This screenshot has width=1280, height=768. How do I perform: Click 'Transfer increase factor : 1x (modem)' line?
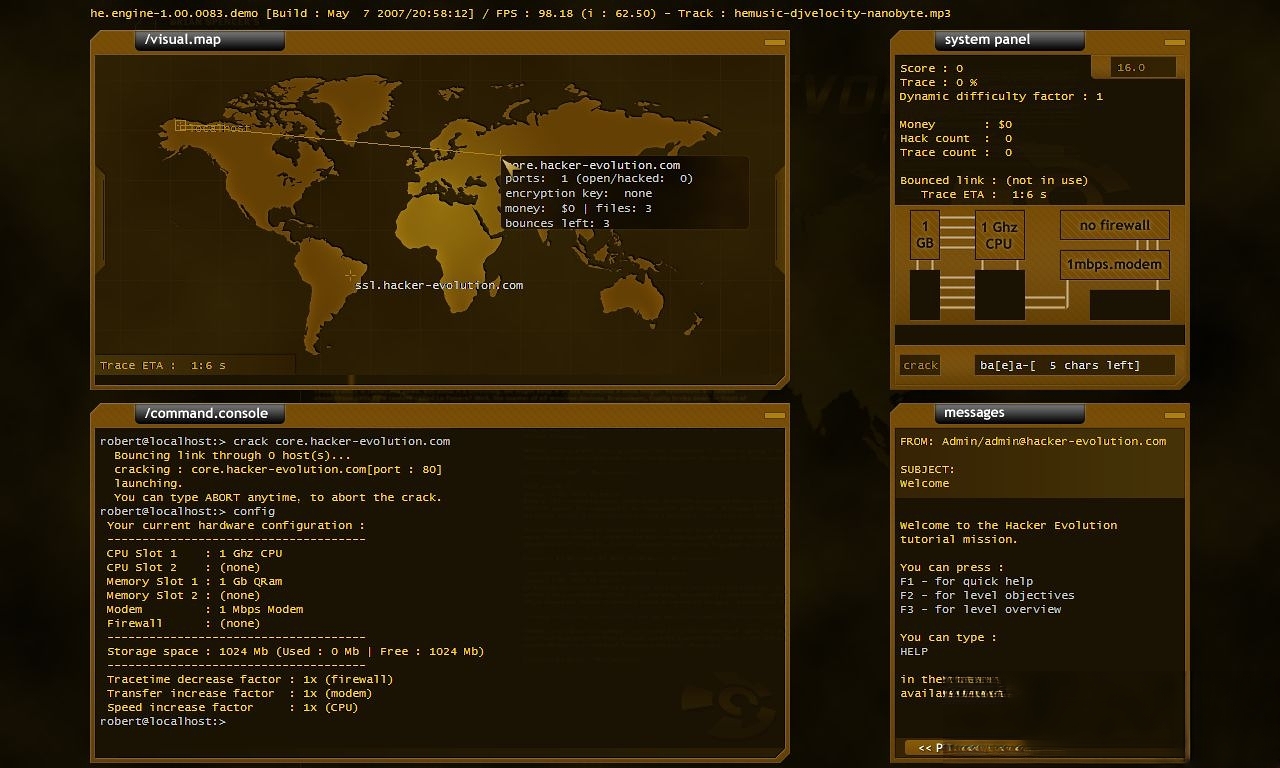pyautogui.click(x=240, y=693)
